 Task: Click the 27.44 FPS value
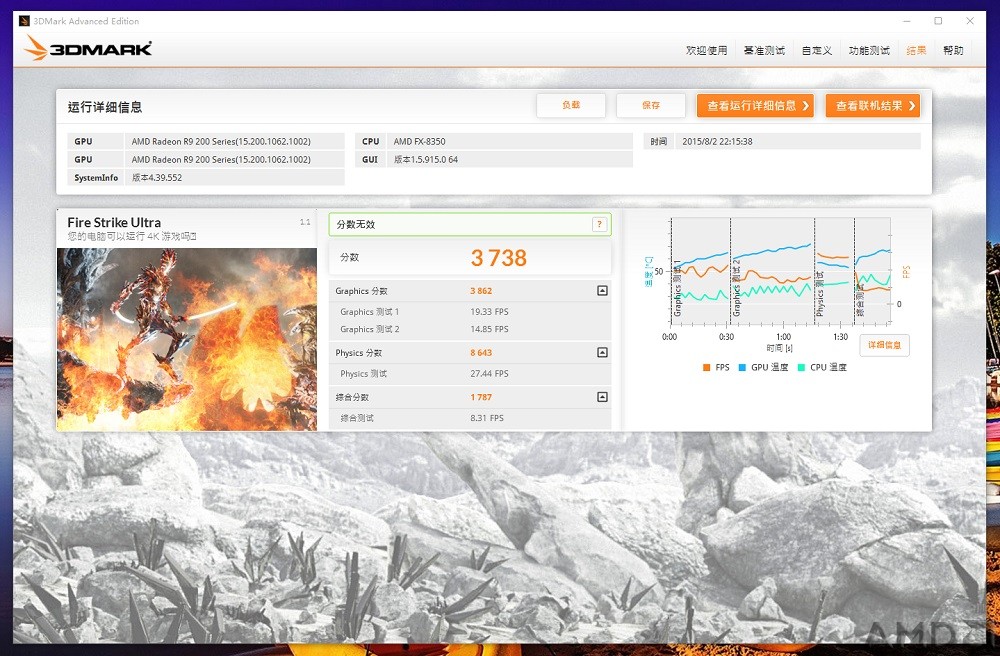click(489, 374)
